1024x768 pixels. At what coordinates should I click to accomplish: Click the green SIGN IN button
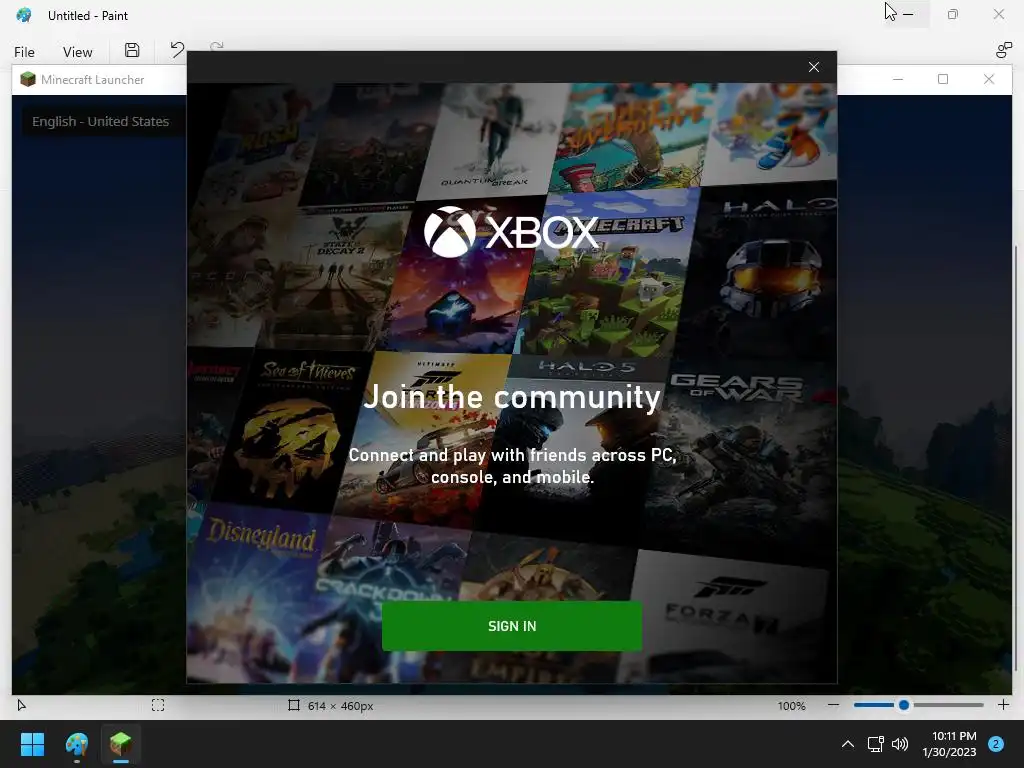tap(512, 626)
